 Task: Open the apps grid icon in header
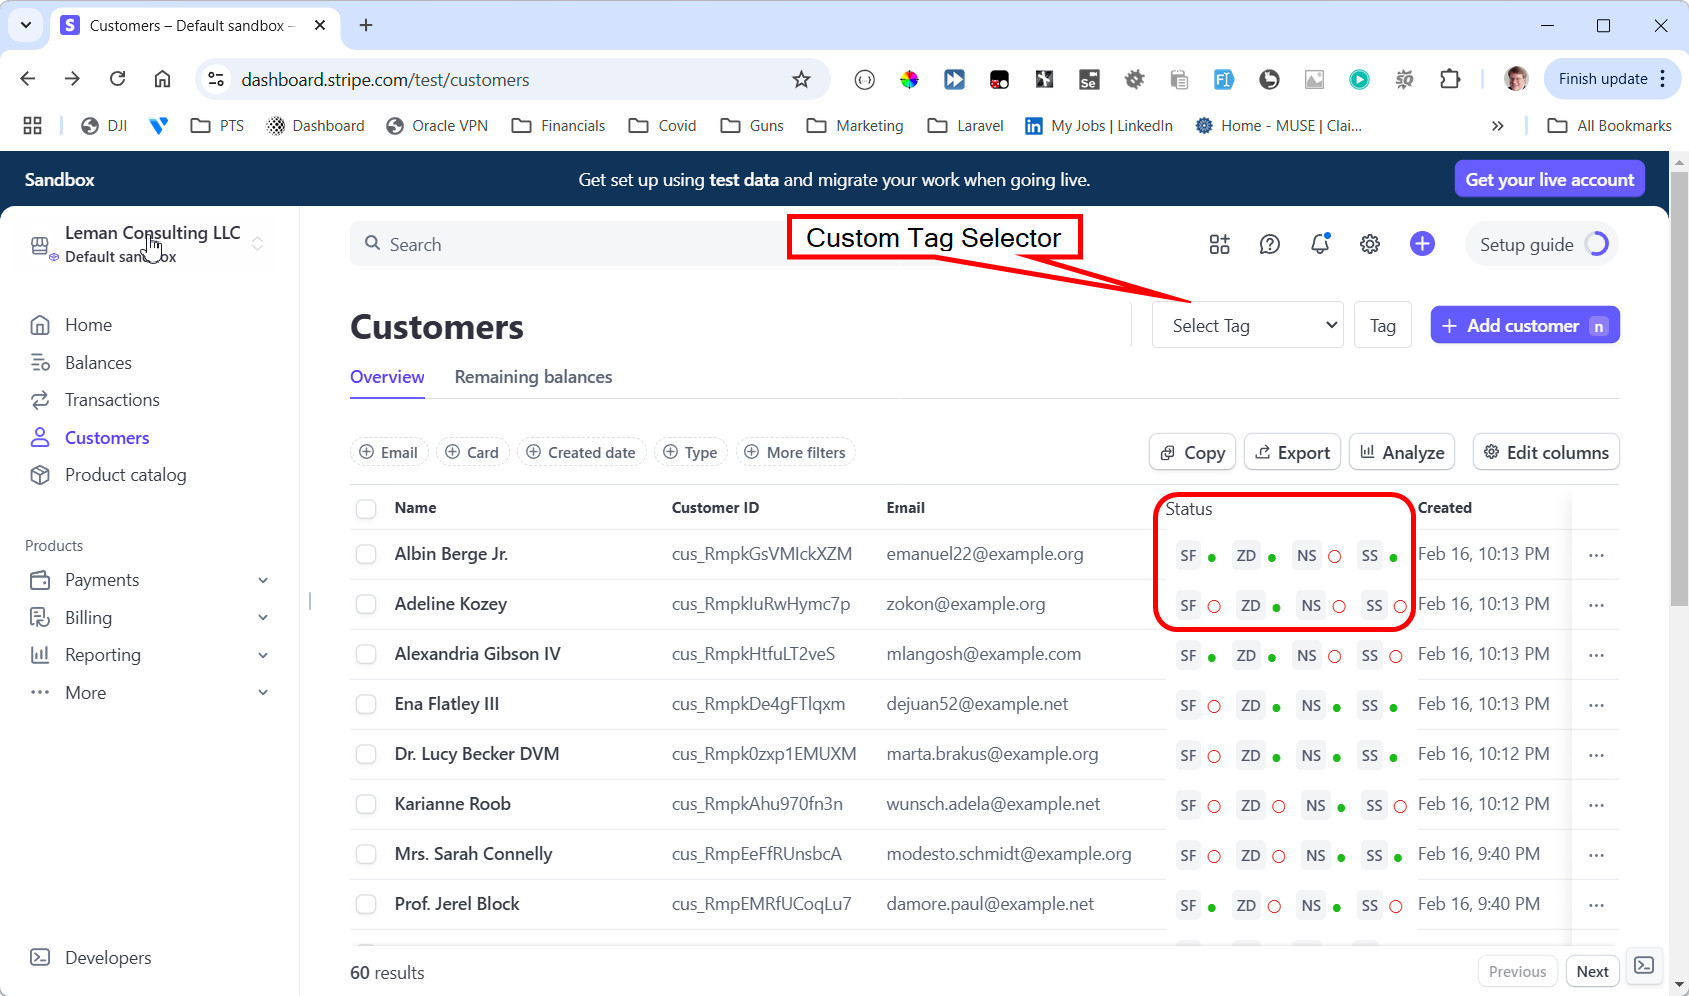1219,244
